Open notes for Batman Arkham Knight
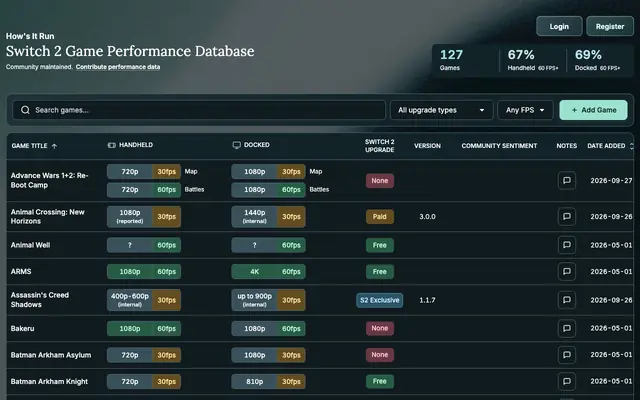 [x=567, y=381]
